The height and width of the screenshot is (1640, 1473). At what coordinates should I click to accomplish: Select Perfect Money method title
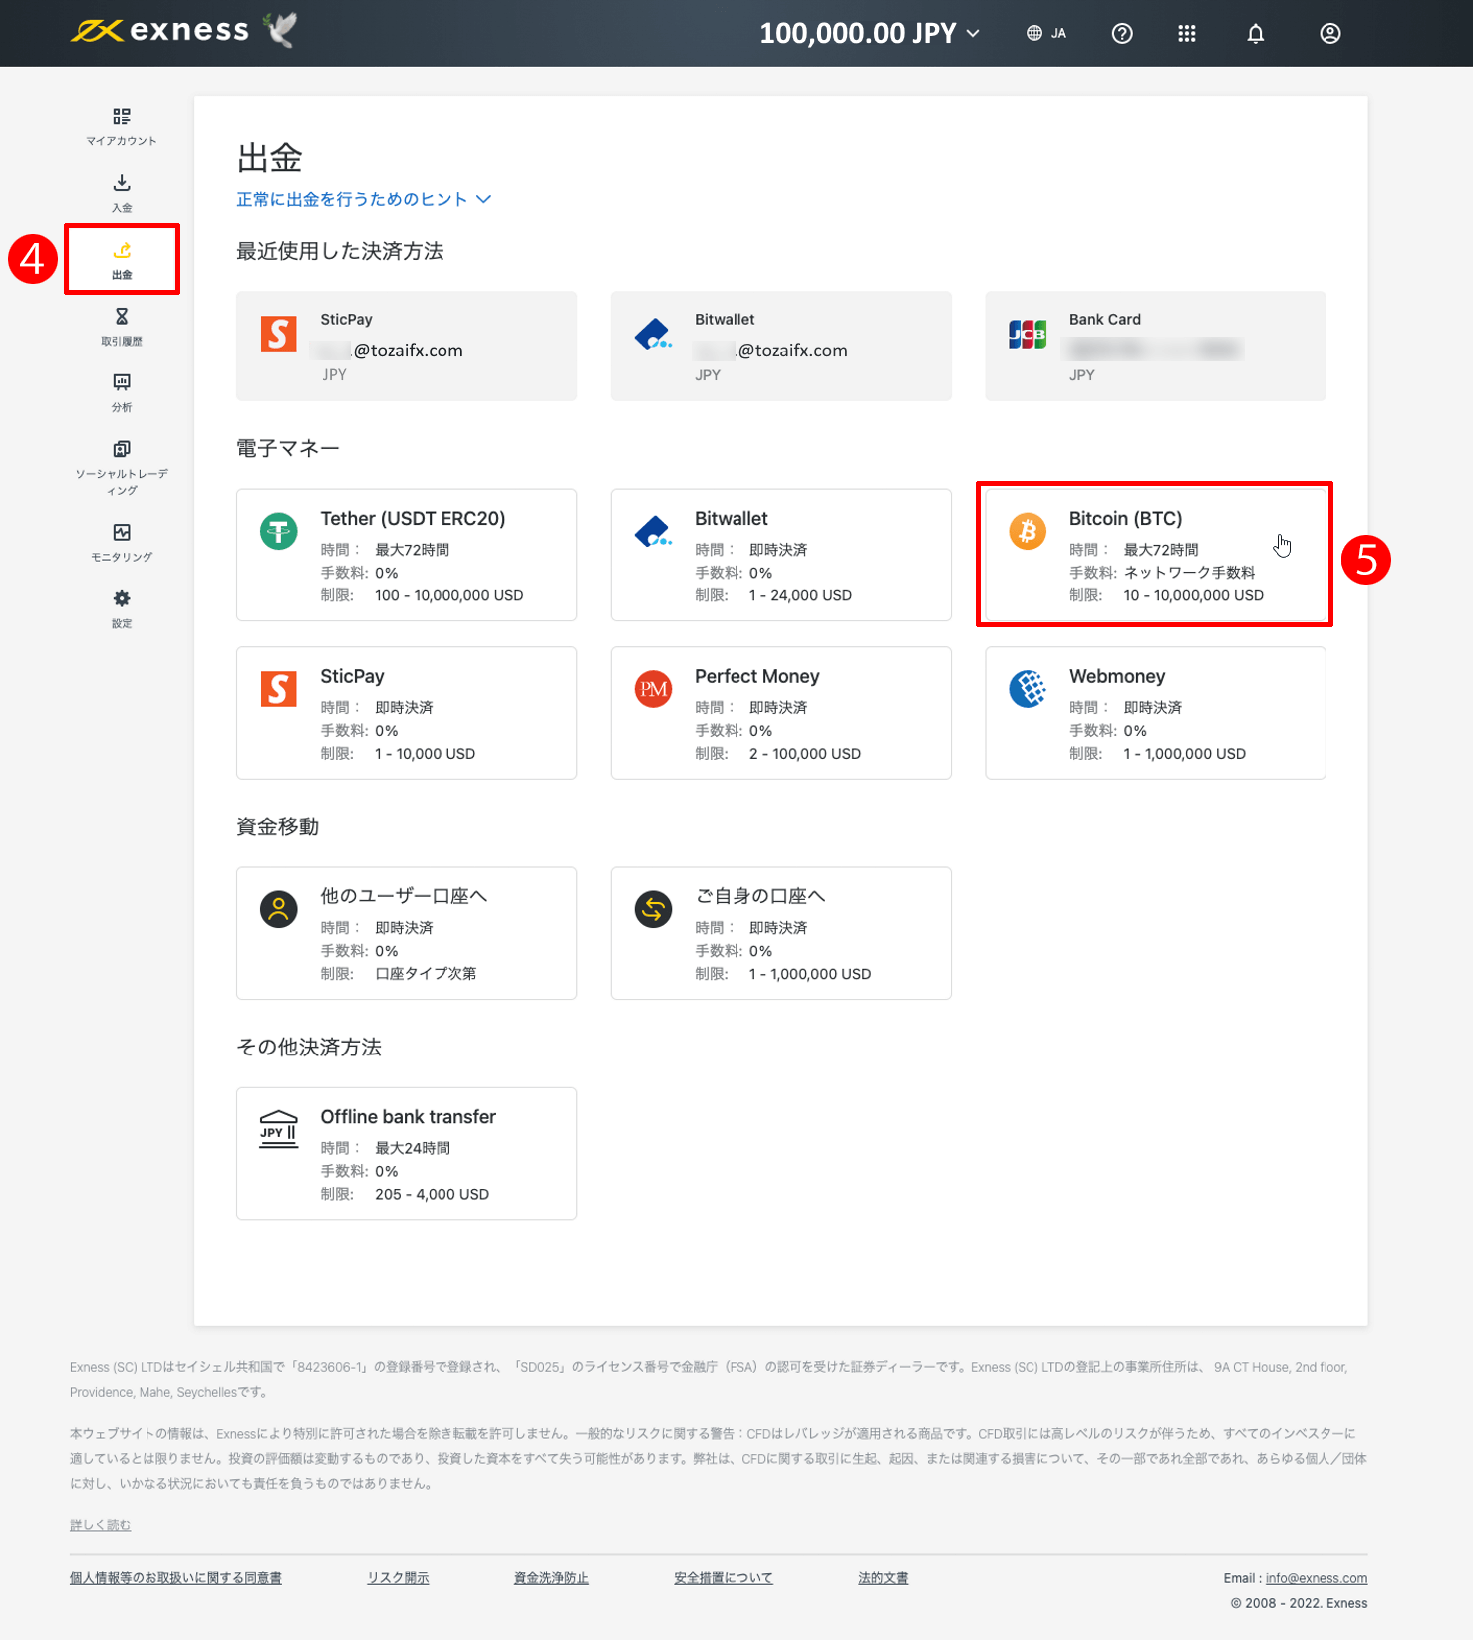(x=757, y=676)
